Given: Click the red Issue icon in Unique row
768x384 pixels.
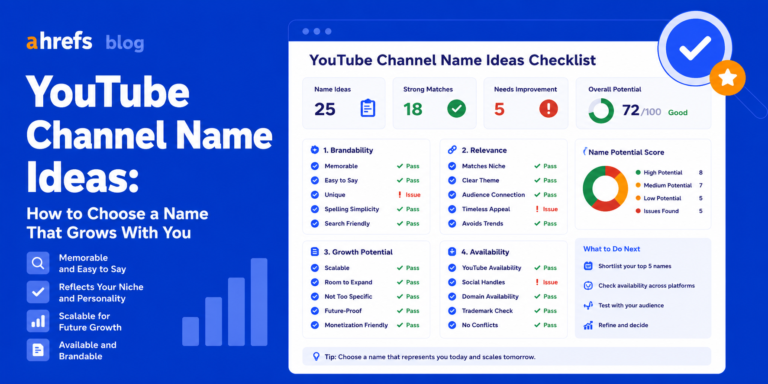Looking at the screenshot, I should point(400,195).
